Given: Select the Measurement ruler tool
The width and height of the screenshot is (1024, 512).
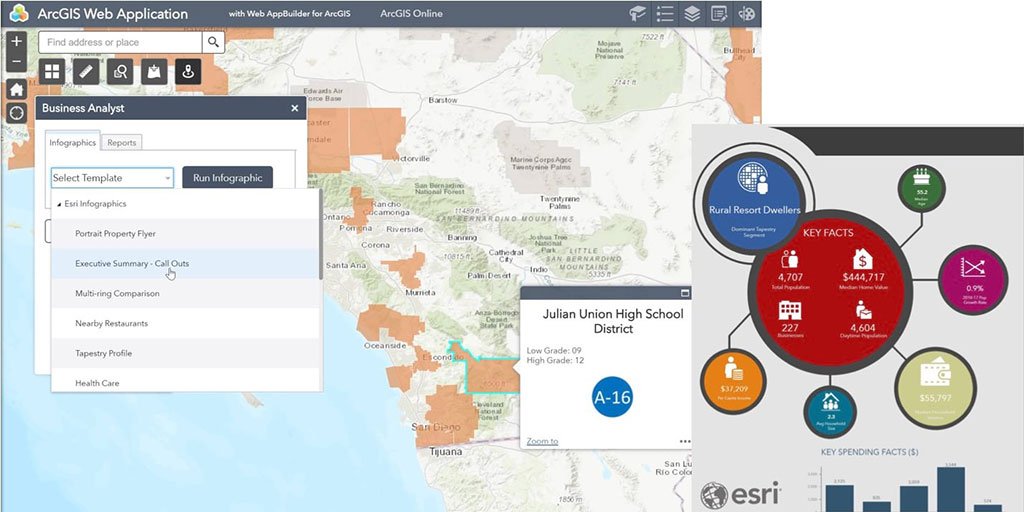Looking at the screenshot, I should pos(86,72).
